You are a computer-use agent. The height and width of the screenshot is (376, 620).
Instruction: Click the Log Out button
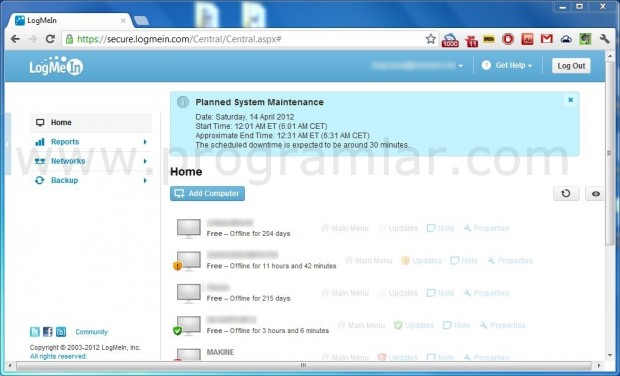tap(571, 66)
